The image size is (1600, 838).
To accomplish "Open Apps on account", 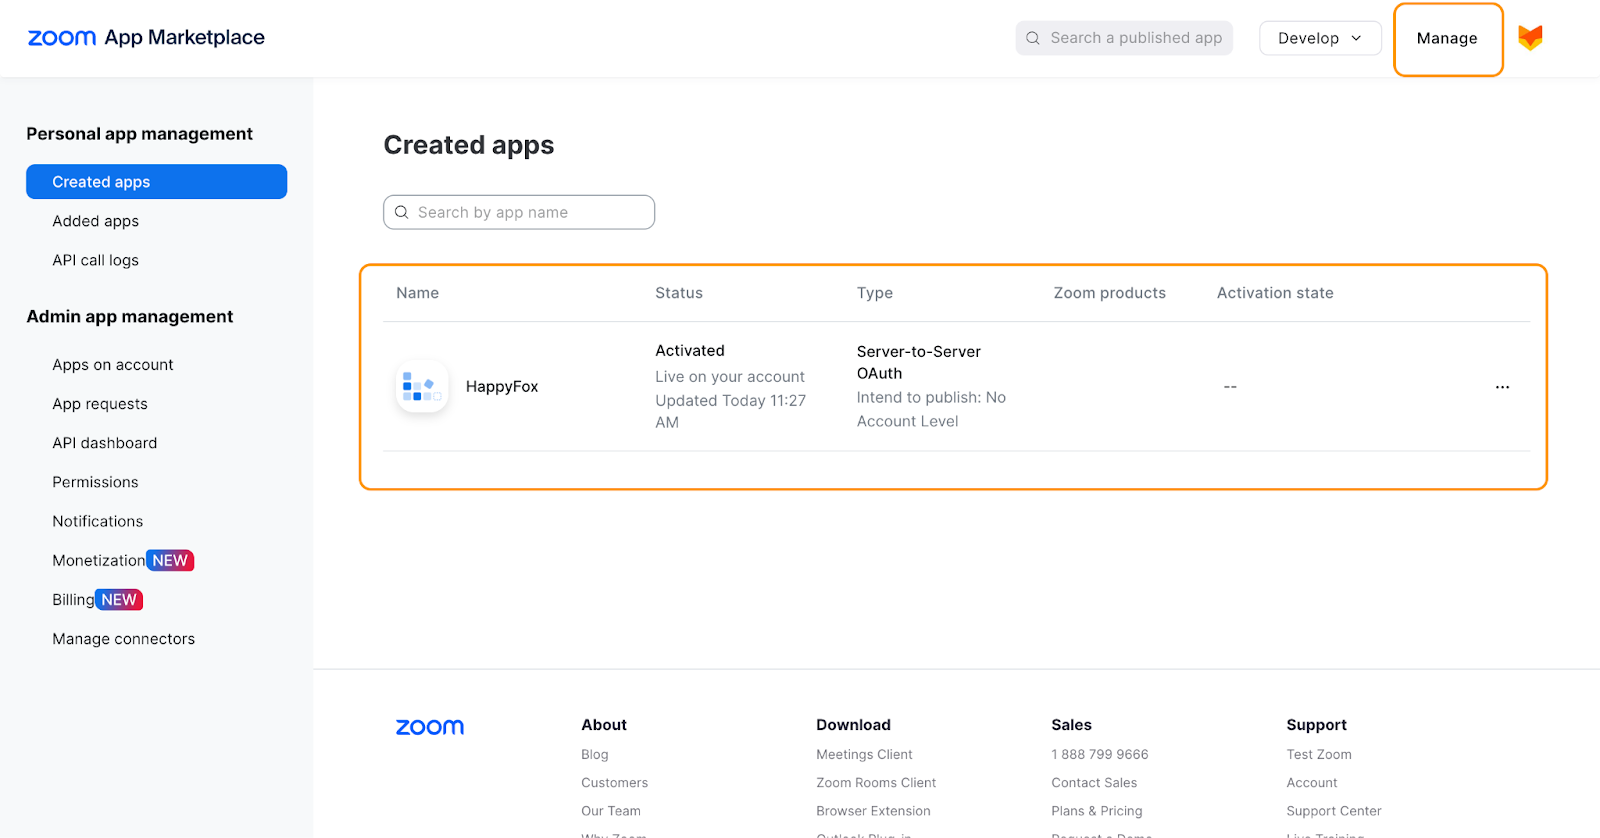I will coord(113,365).
